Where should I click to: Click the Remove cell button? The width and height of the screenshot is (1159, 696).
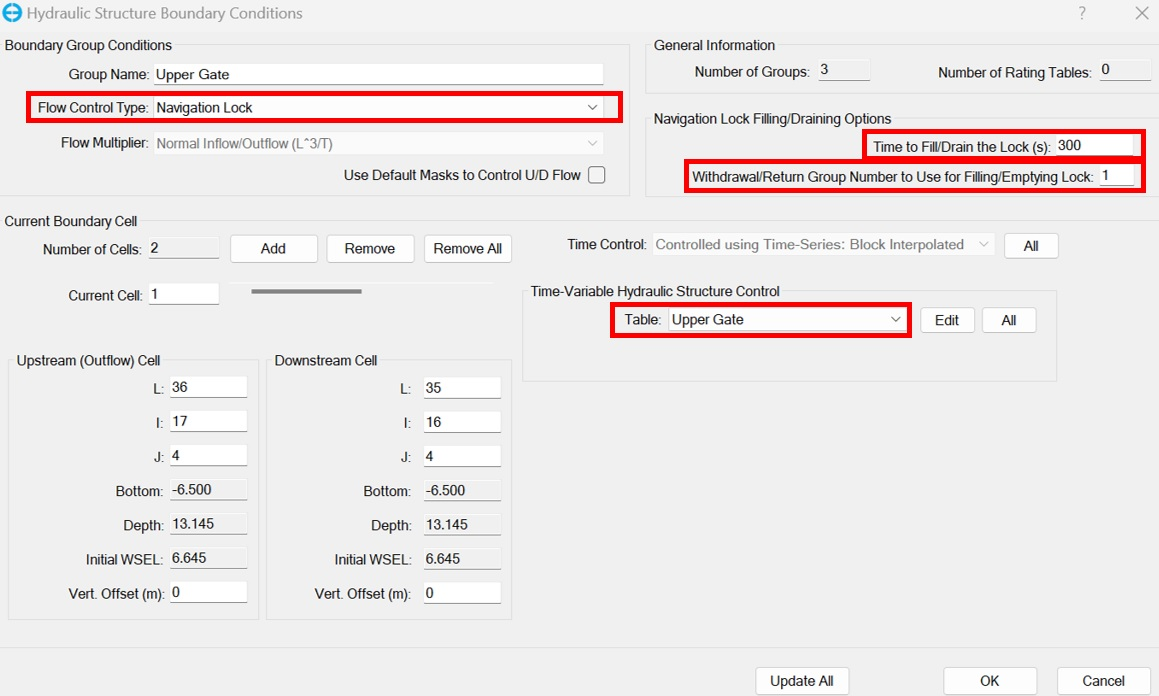(370, 249)
